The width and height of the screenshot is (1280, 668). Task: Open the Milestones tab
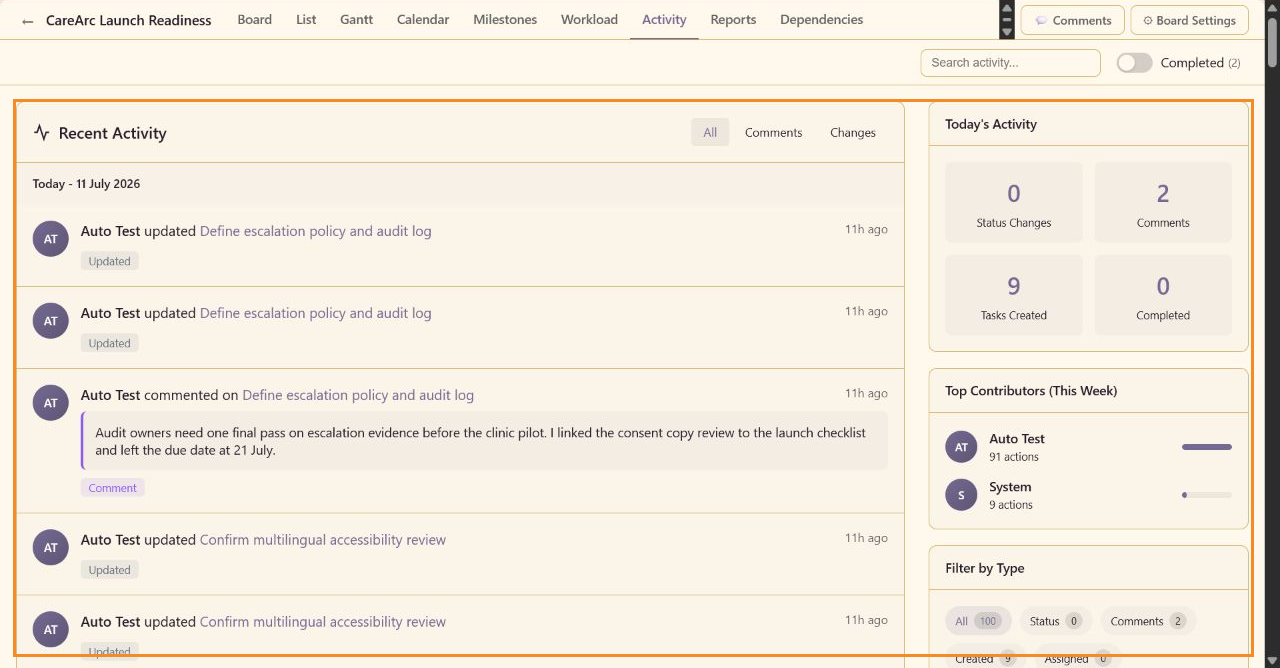pos(505,20)
